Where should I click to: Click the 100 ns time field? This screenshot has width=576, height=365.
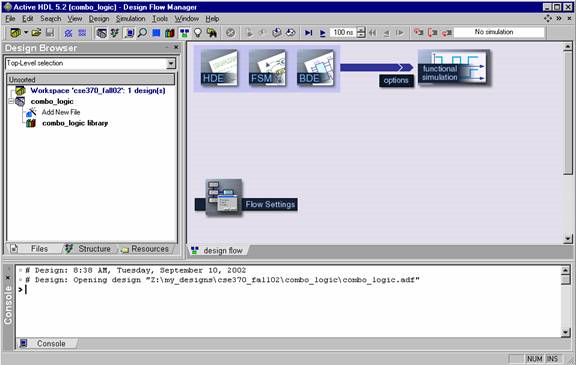click(x=343, y=33)
